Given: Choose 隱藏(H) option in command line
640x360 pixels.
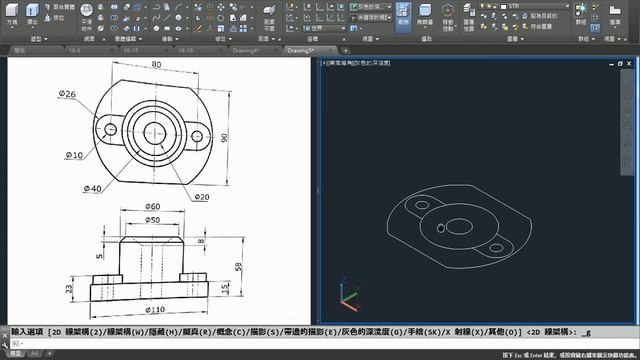Looking at the screenshot, I should point(164,332).
